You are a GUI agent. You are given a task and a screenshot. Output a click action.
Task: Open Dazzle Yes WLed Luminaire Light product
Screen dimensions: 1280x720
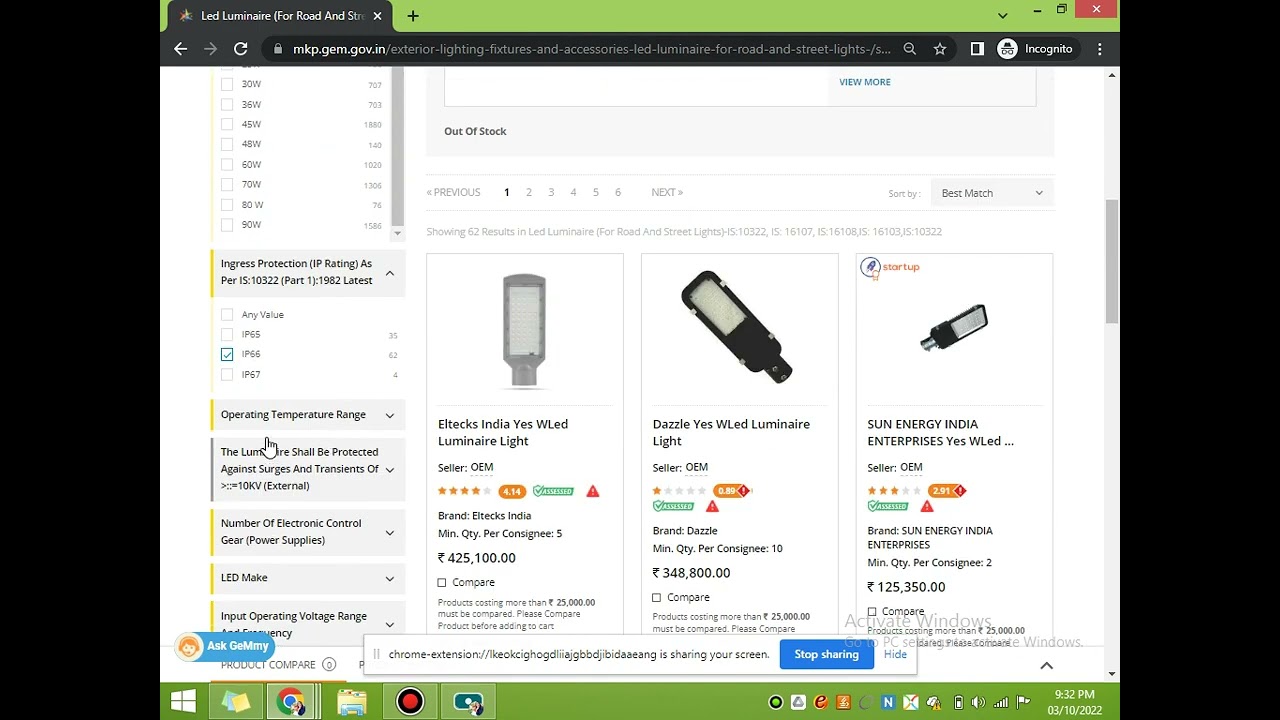click(731, 432)
